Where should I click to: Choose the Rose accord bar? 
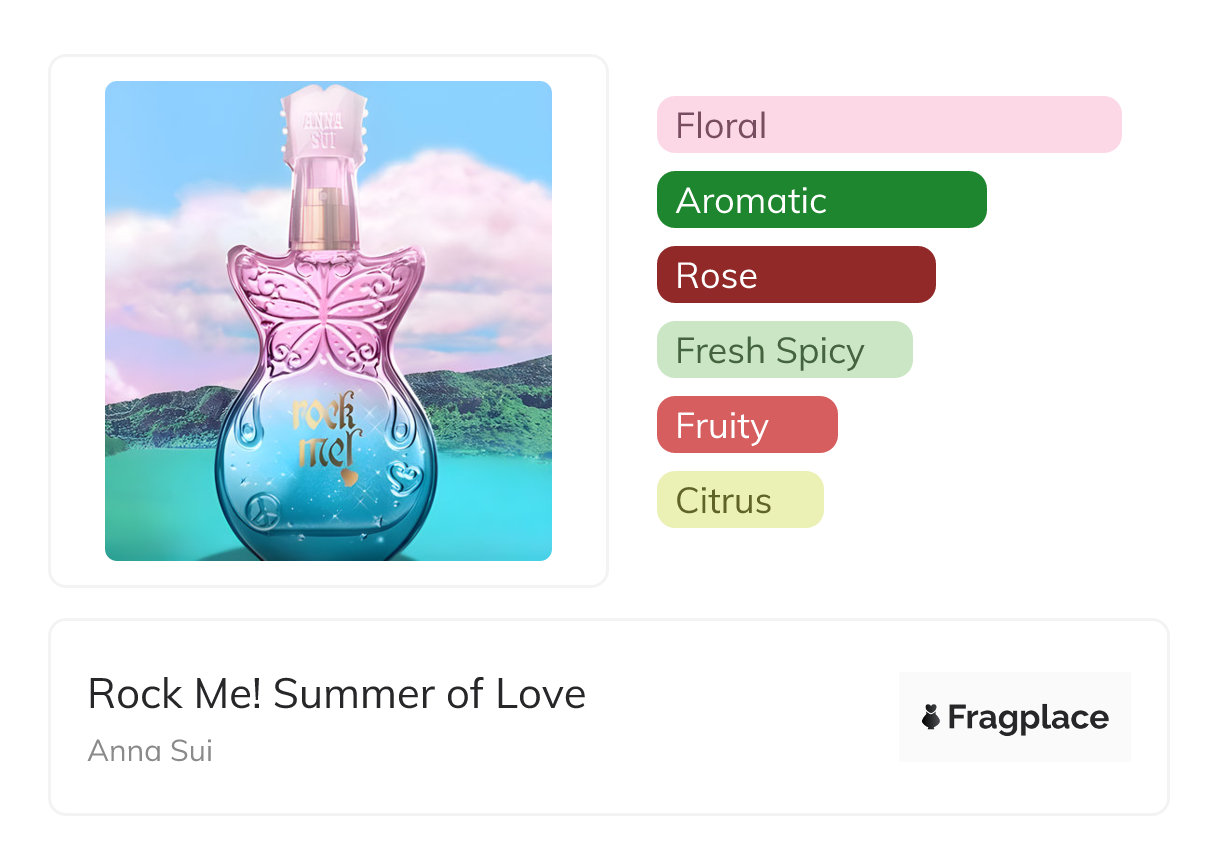tap(795, 275)
